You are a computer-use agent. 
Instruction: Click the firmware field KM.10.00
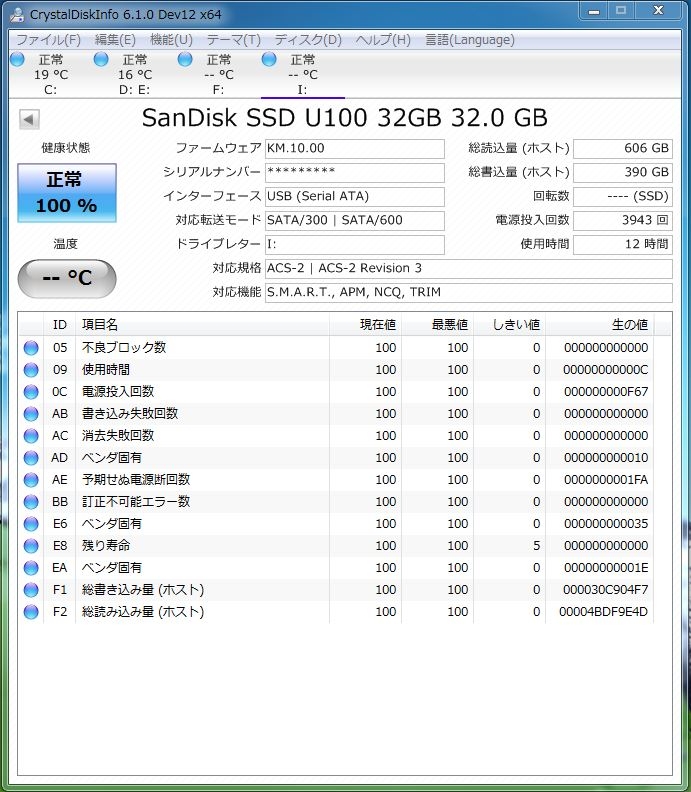point(355,148)
